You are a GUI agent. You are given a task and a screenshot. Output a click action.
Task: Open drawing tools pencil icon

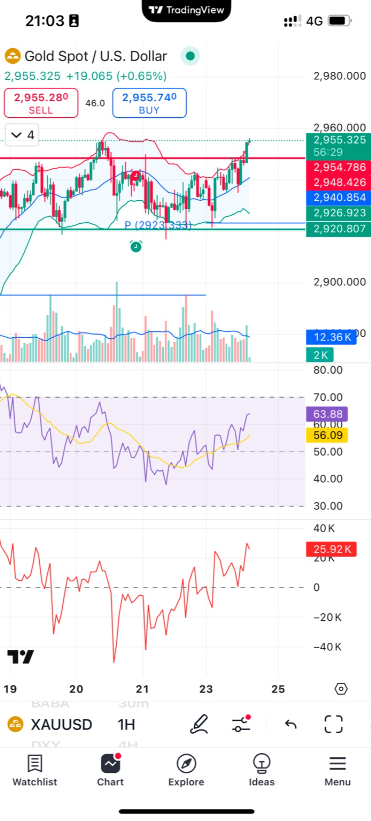199,724
